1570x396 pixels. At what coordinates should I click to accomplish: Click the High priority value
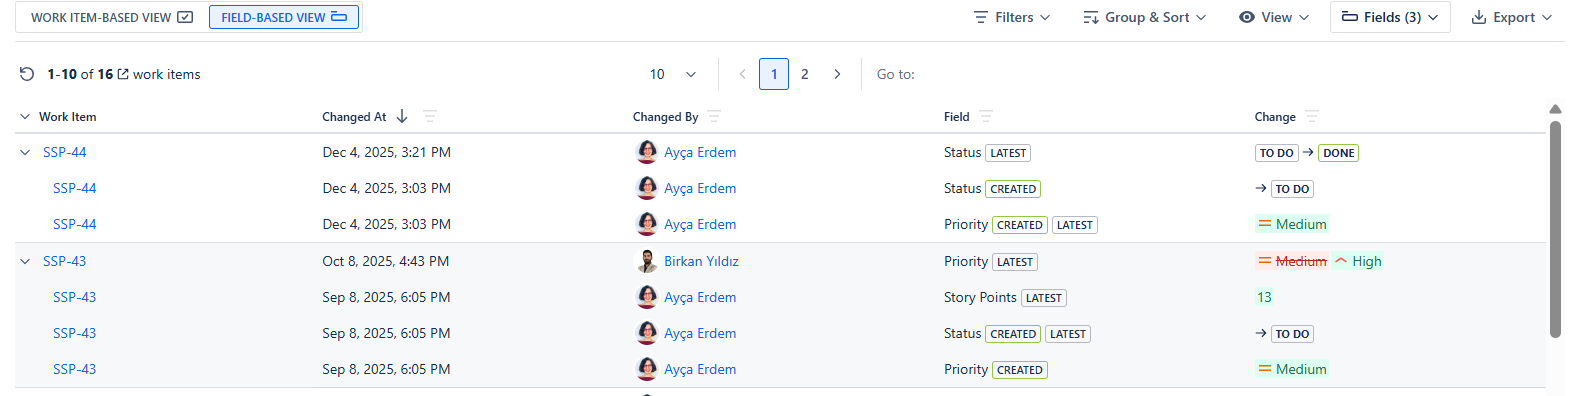point(1358,262)
